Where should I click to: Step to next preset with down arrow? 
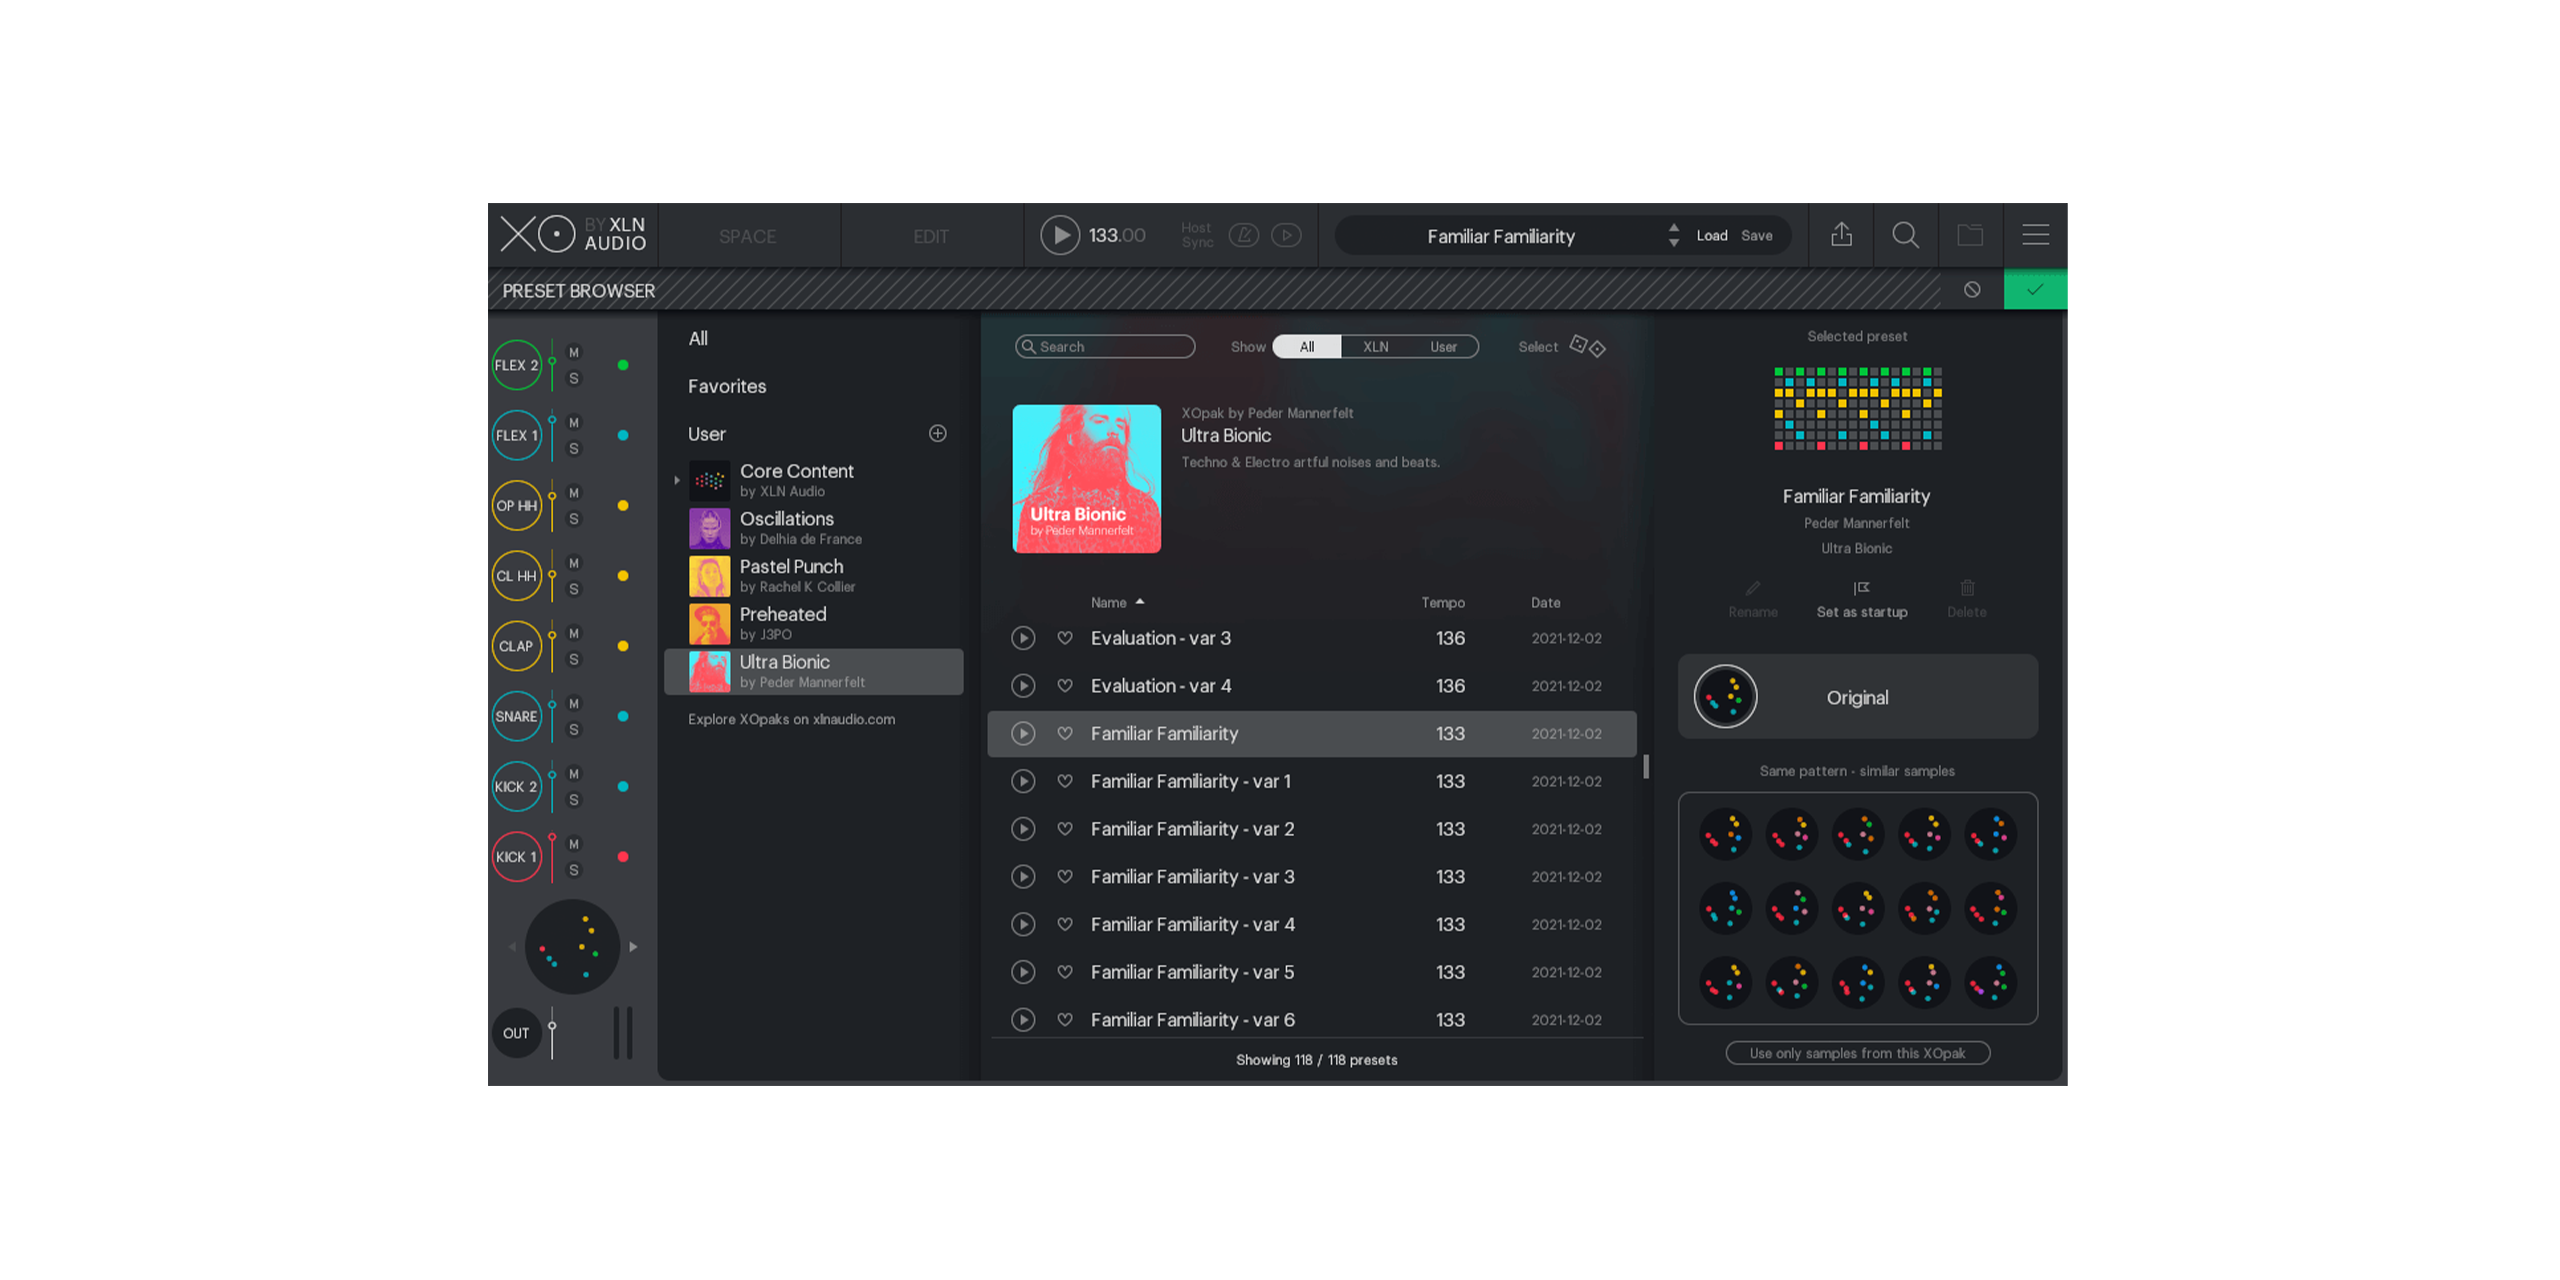point(1674,244)
